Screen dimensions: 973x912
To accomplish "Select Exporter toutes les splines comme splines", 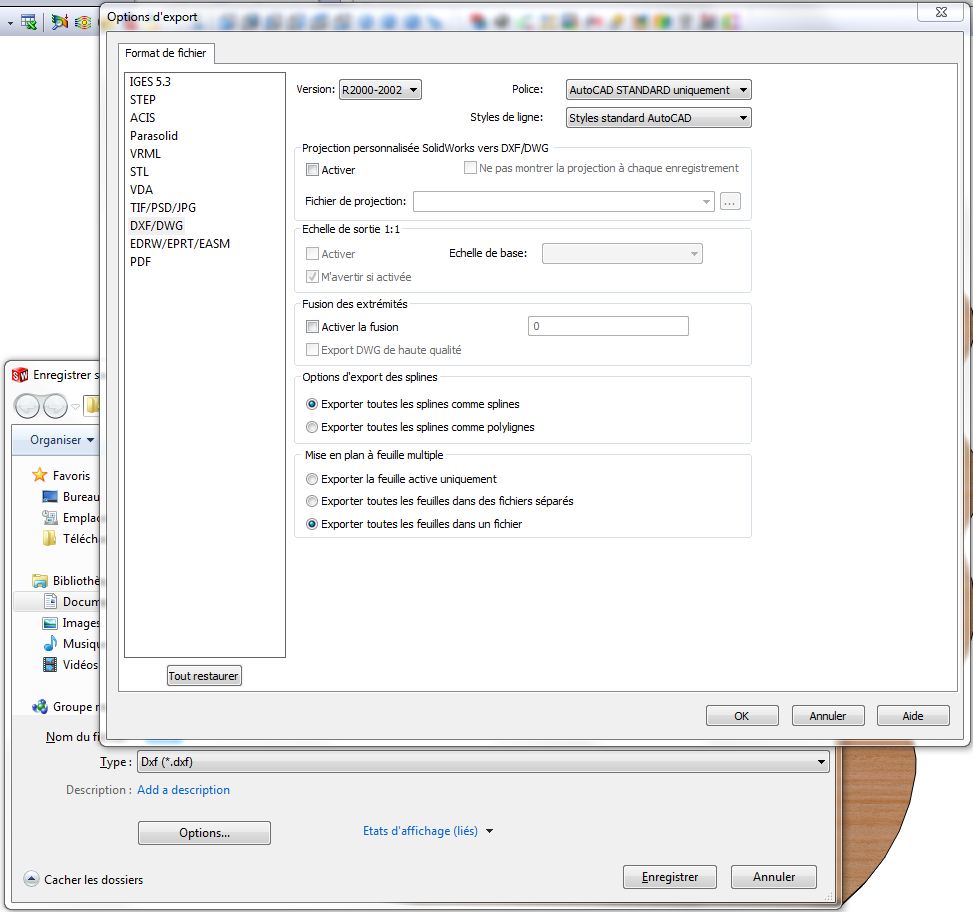I will point(312,404).
